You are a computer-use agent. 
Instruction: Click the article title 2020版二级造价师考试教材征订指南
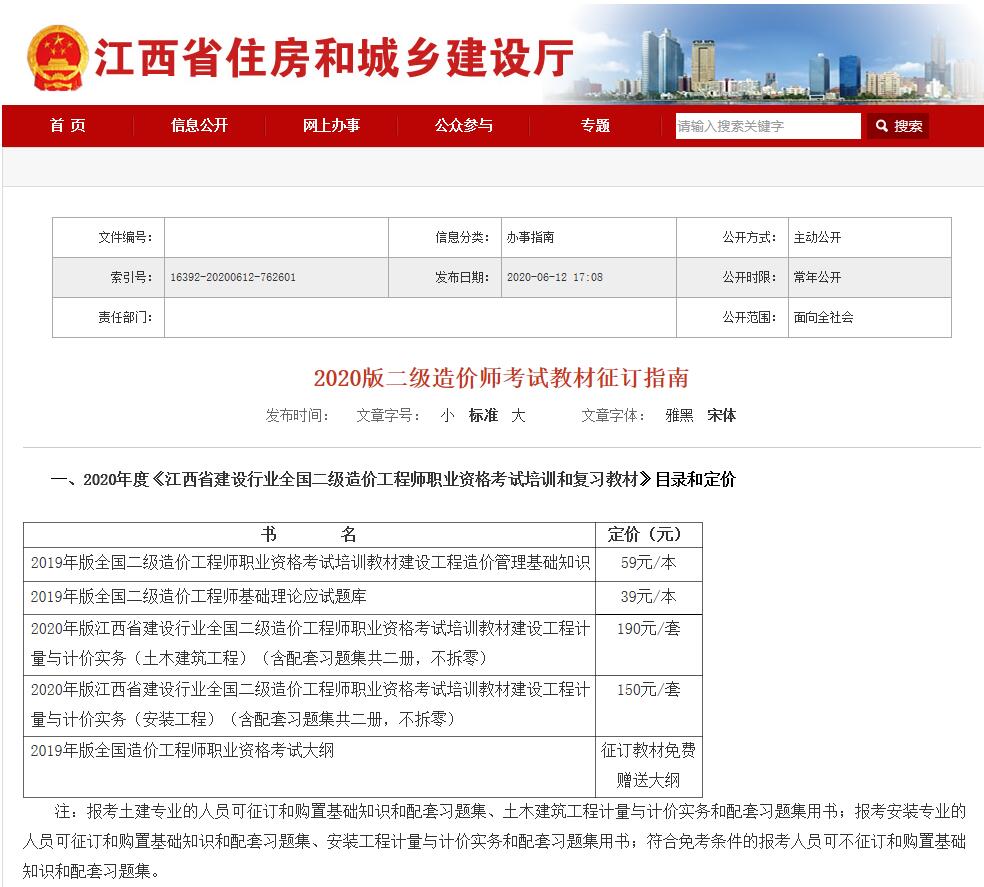501,378
